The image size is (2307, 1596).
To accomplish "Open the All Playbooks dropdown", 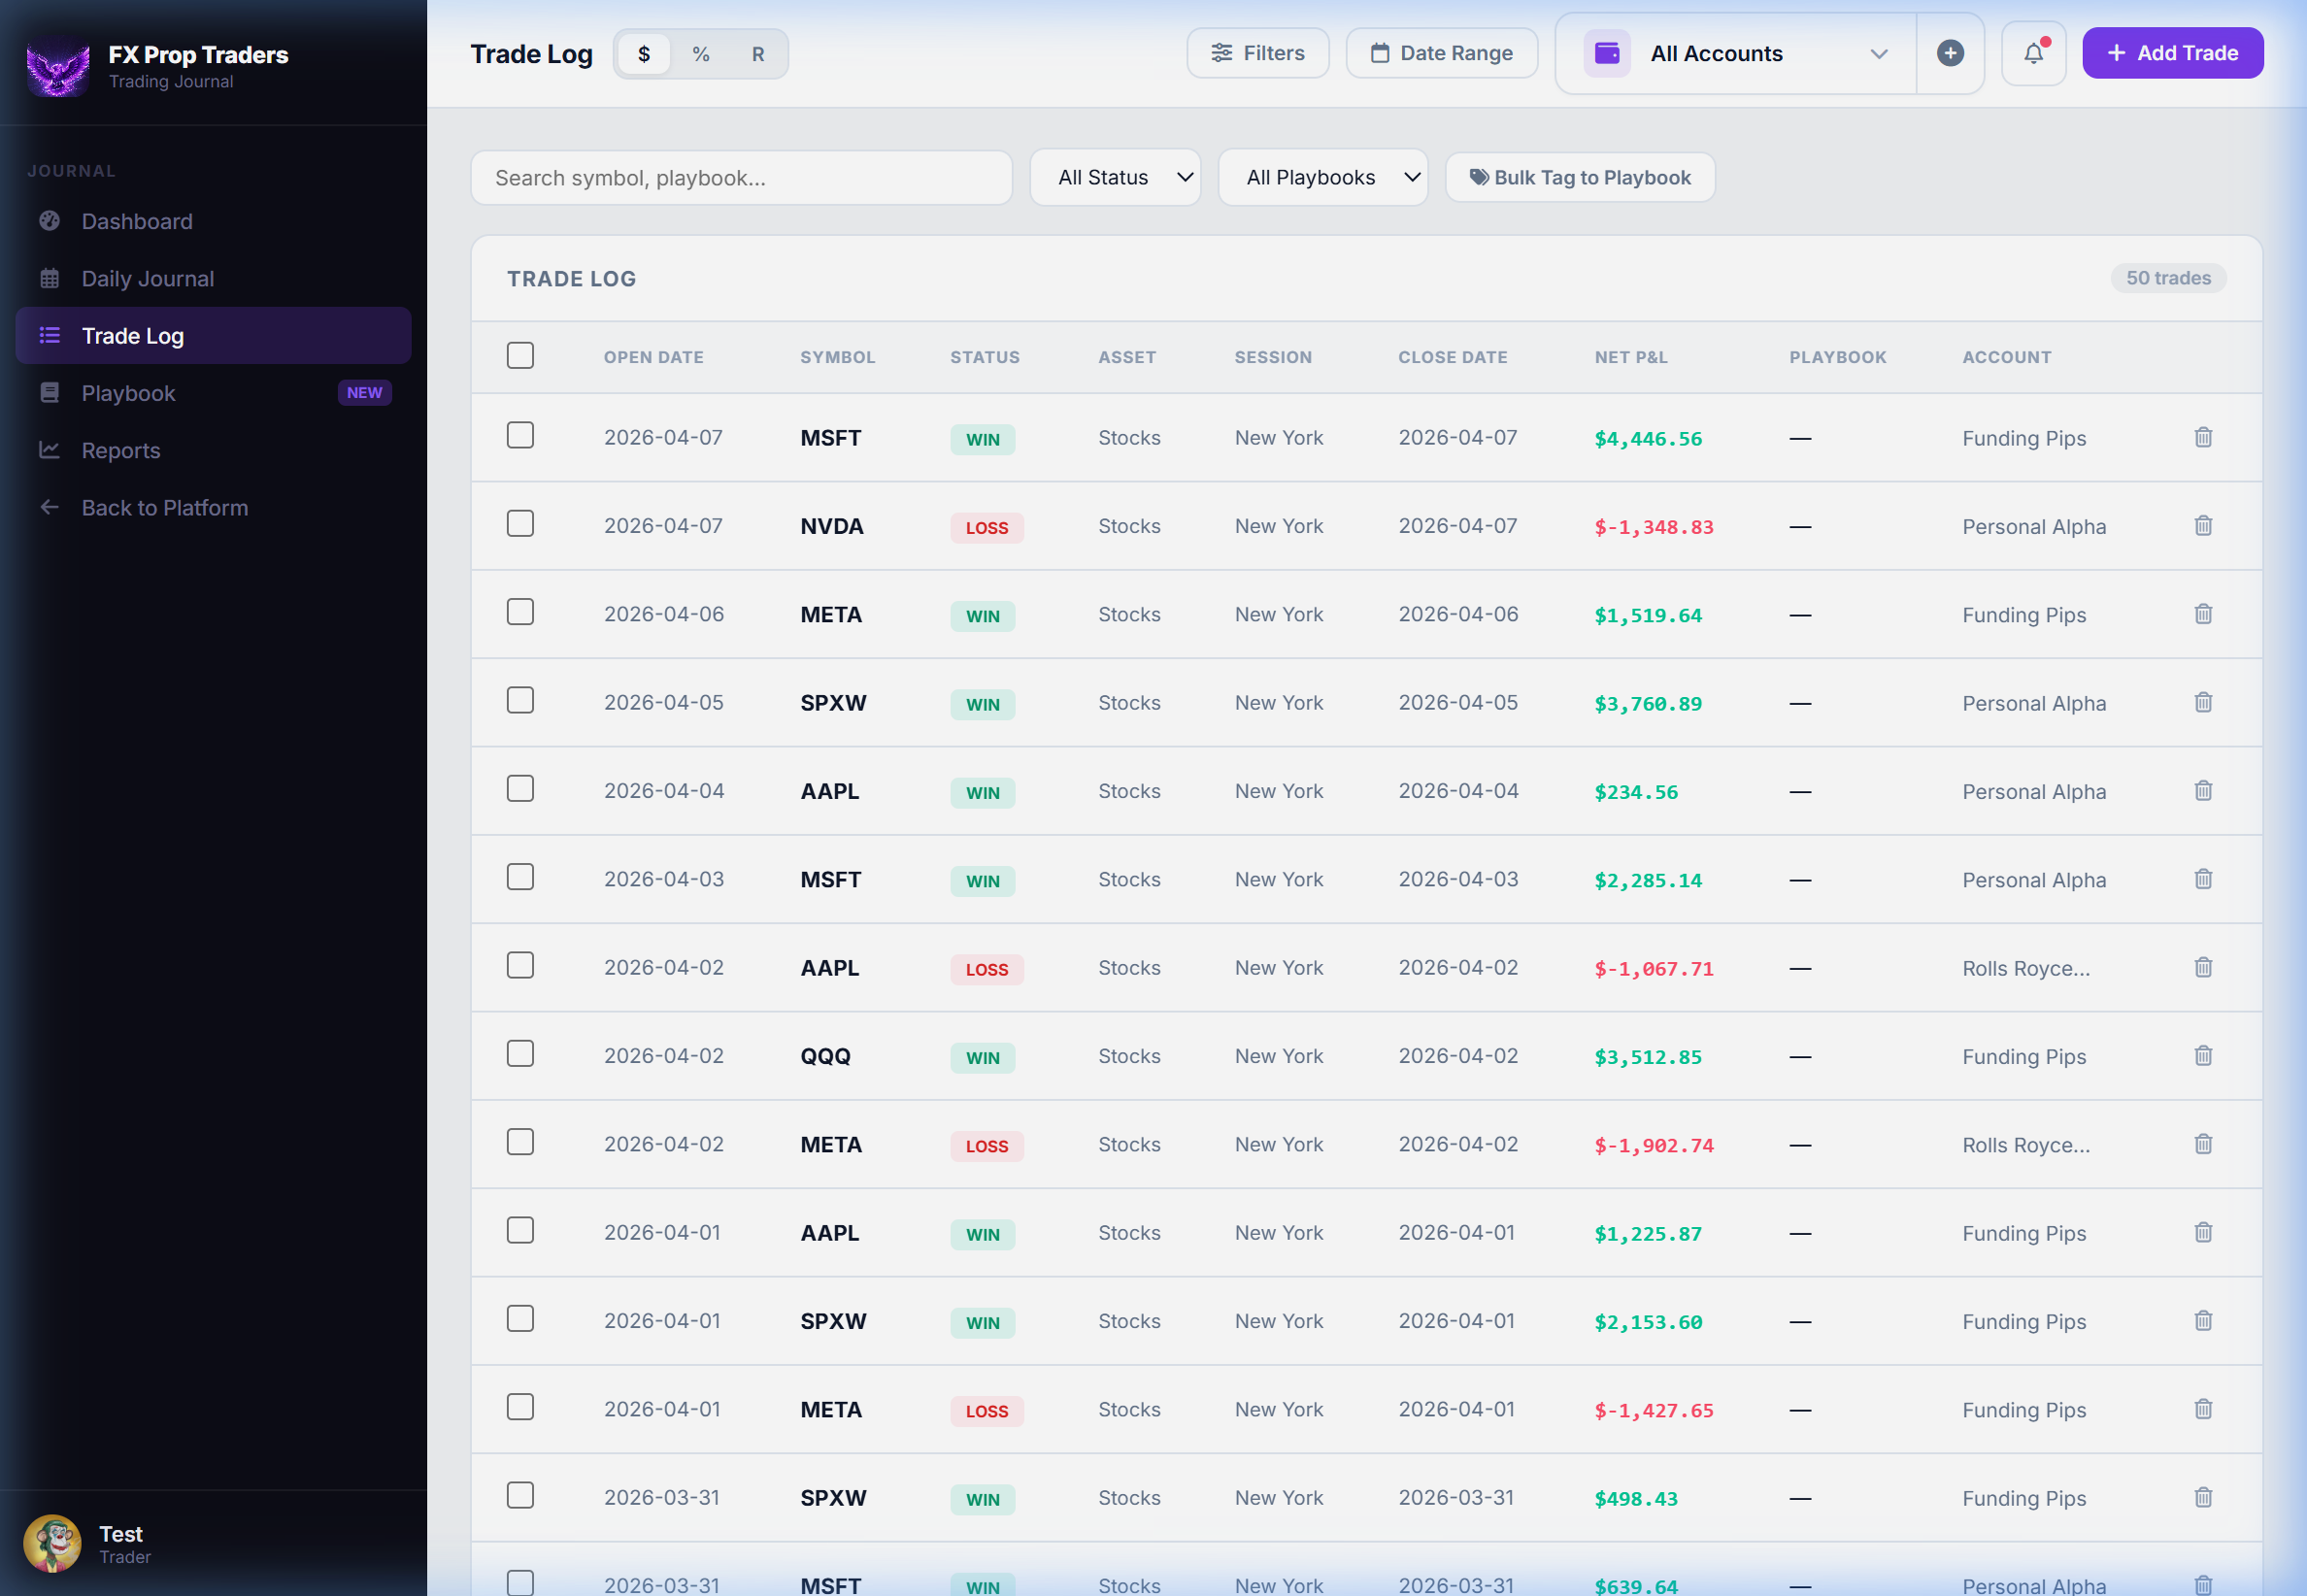I will click(1322, 177).
